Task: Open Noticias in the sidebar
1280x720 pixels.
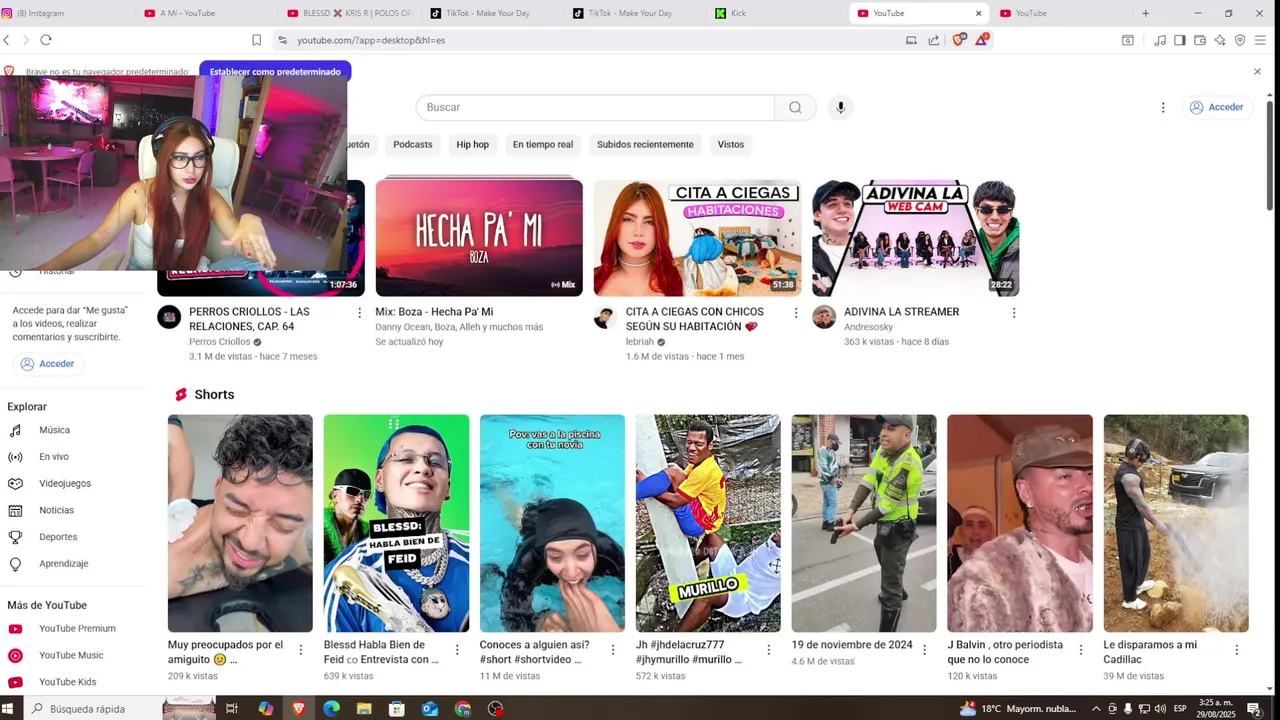Action: (56, 510)
